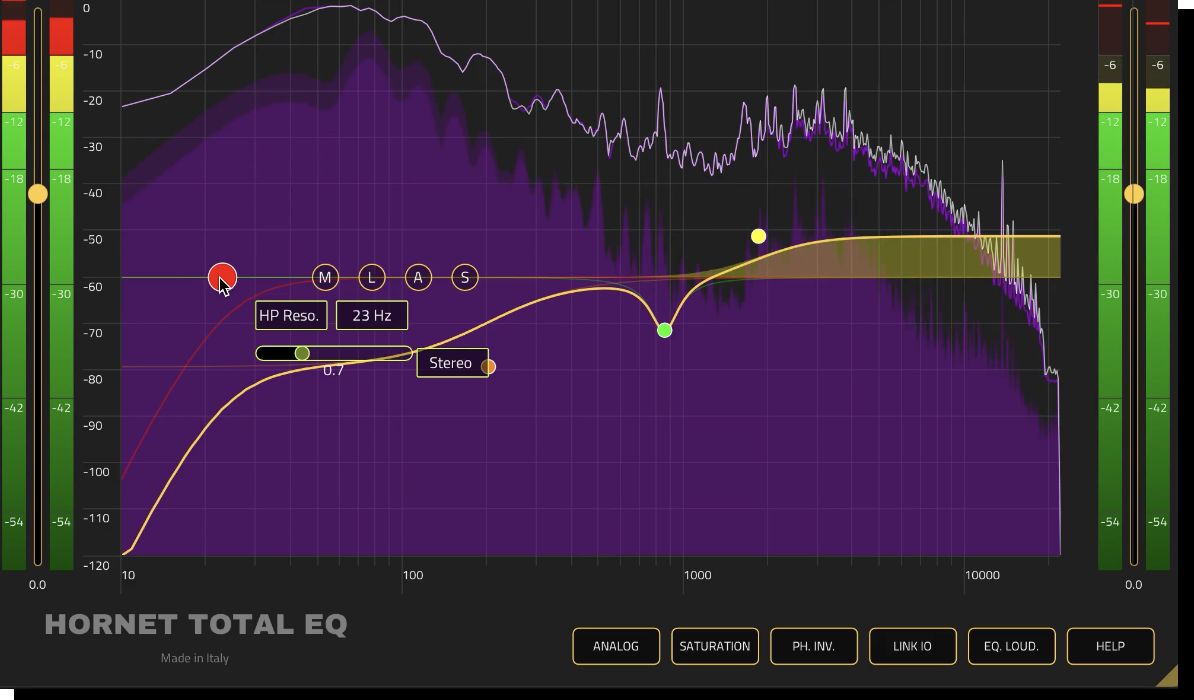This screenshot has width=1194, height=700.
Task: Open the Stereo channel mode selector
Action: [x=452, y=363]
